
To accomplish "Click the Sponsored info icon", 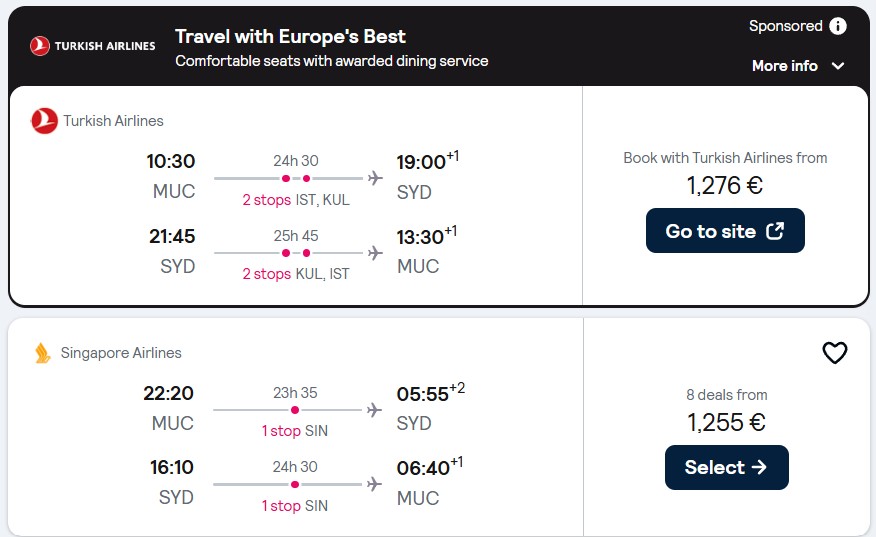I will pyautogui.click(x=837, y=26).
